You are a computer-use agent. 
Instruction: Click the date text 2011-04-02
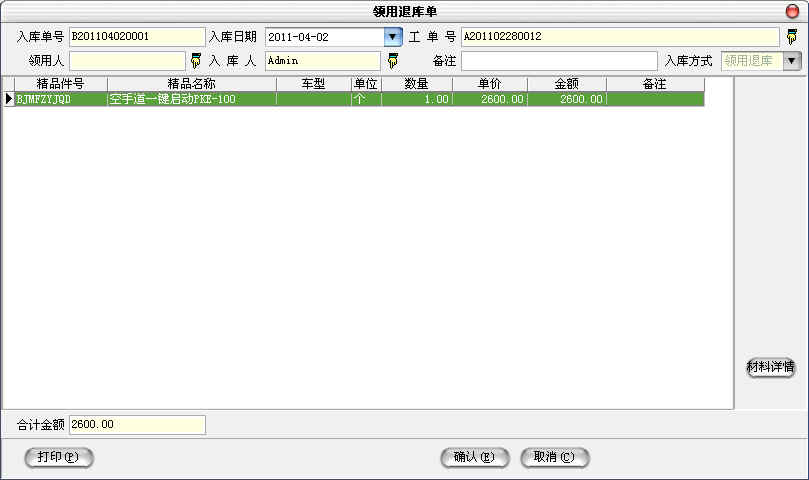pyautogui.click(x=298, y=37)
